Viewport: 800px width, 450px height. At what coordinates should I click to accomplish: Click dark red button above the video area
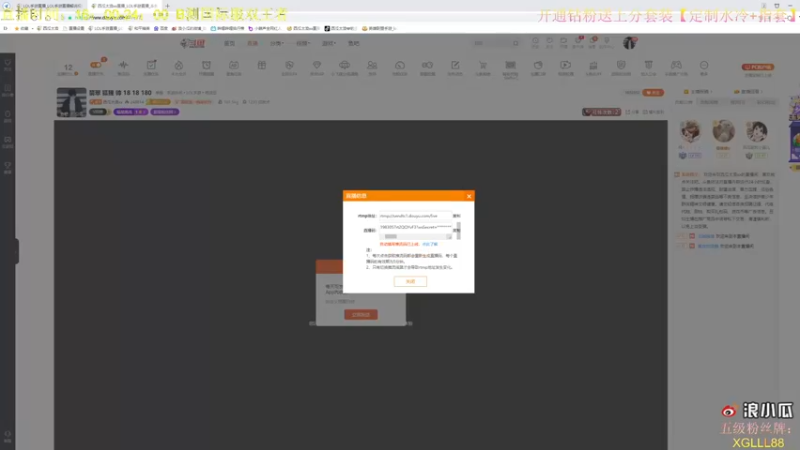(602, 112)
